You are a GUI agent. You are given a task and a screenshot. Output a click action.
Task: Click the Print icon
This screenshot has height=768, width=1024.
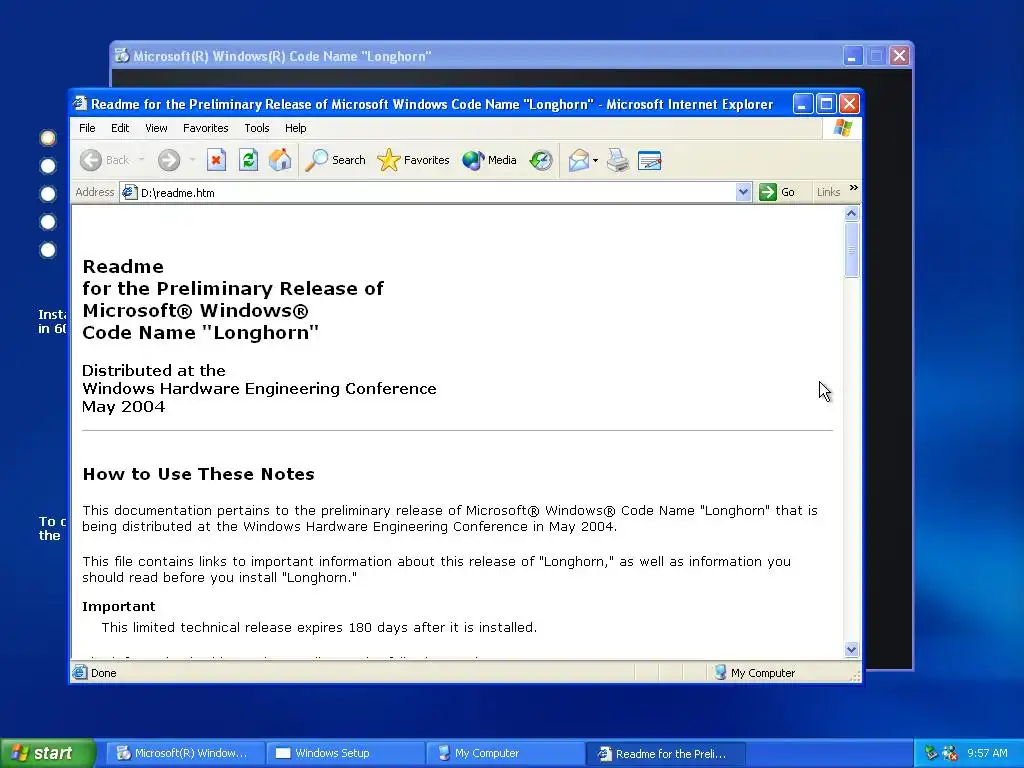click(x=618, y=160)
